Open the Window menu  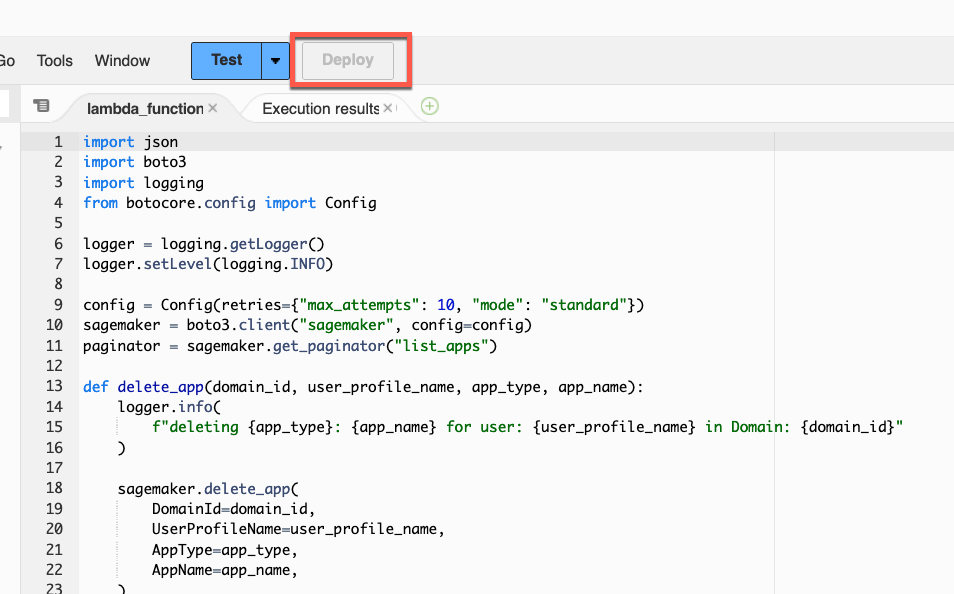click(x=121, y=61)
